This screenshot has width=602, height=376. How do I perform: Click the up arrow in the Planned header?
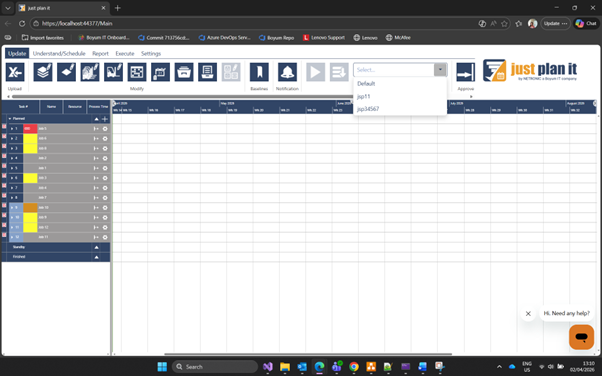pyautogui.click(x=96, y=119)
